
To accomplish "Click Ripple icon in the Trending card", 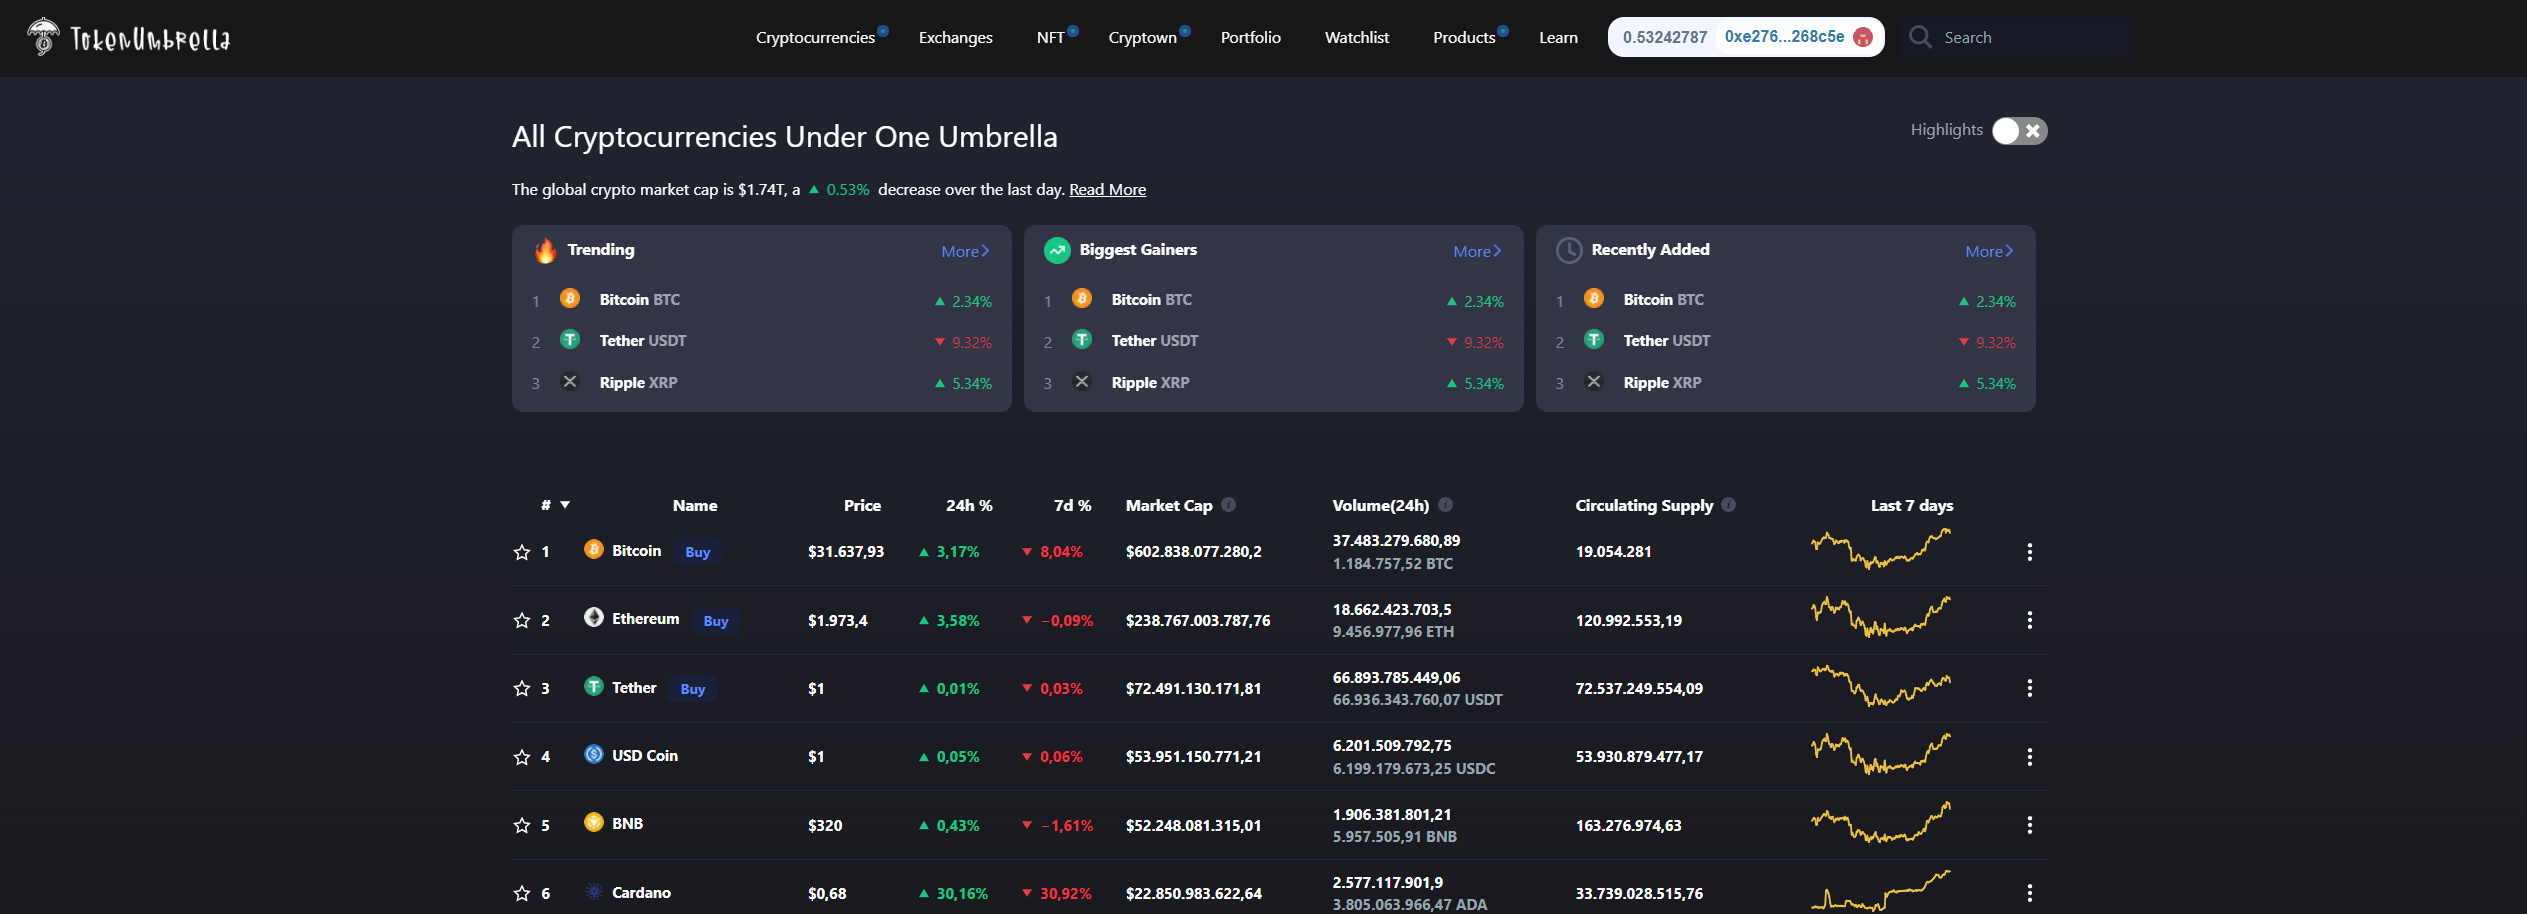I will (570, 381).
